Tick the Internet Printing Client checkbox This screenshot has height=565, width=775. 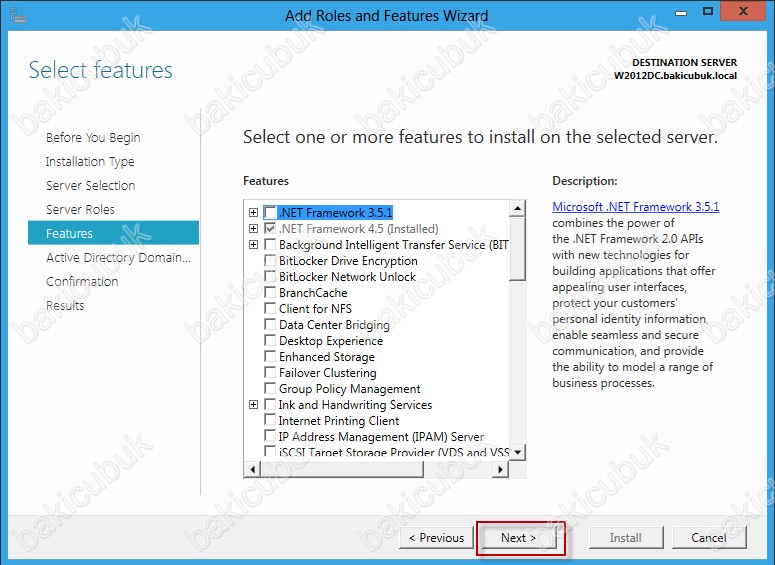pos(270,420)
